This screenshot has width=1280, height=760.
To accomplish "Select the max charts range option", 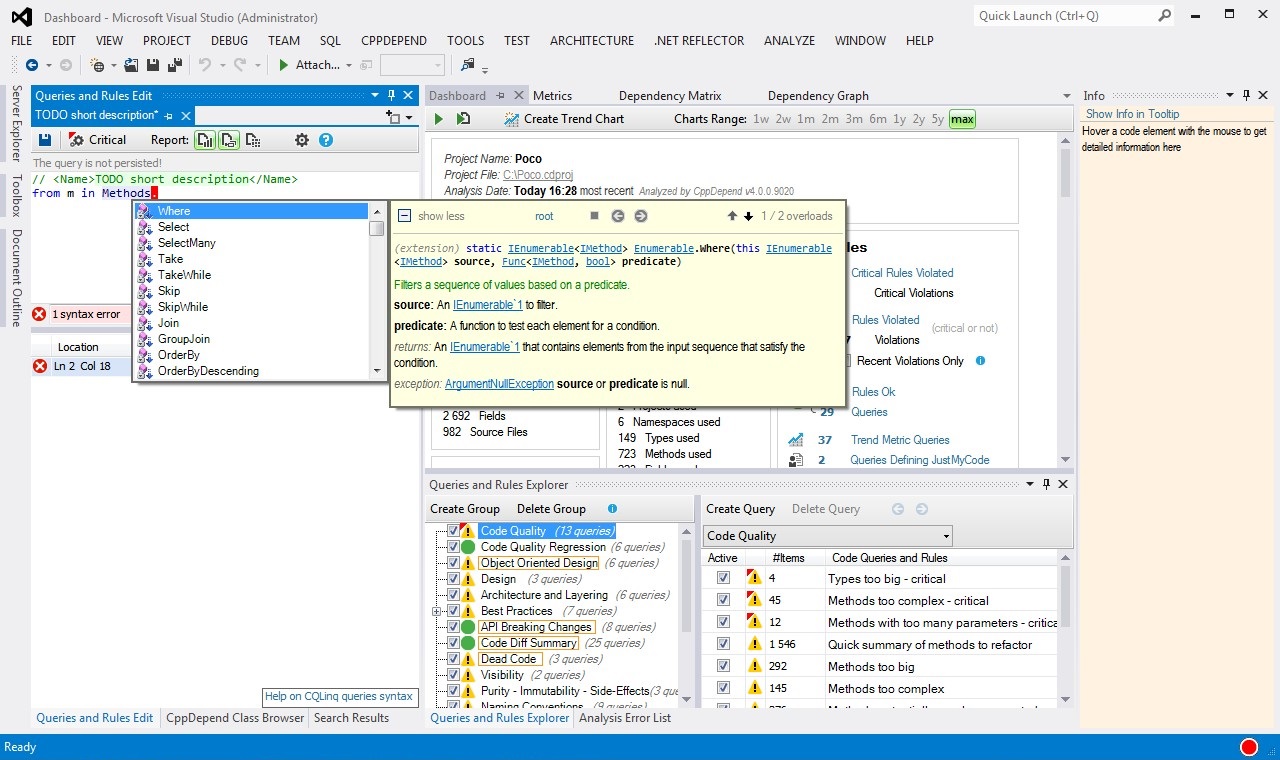I will tap(962, 119).
